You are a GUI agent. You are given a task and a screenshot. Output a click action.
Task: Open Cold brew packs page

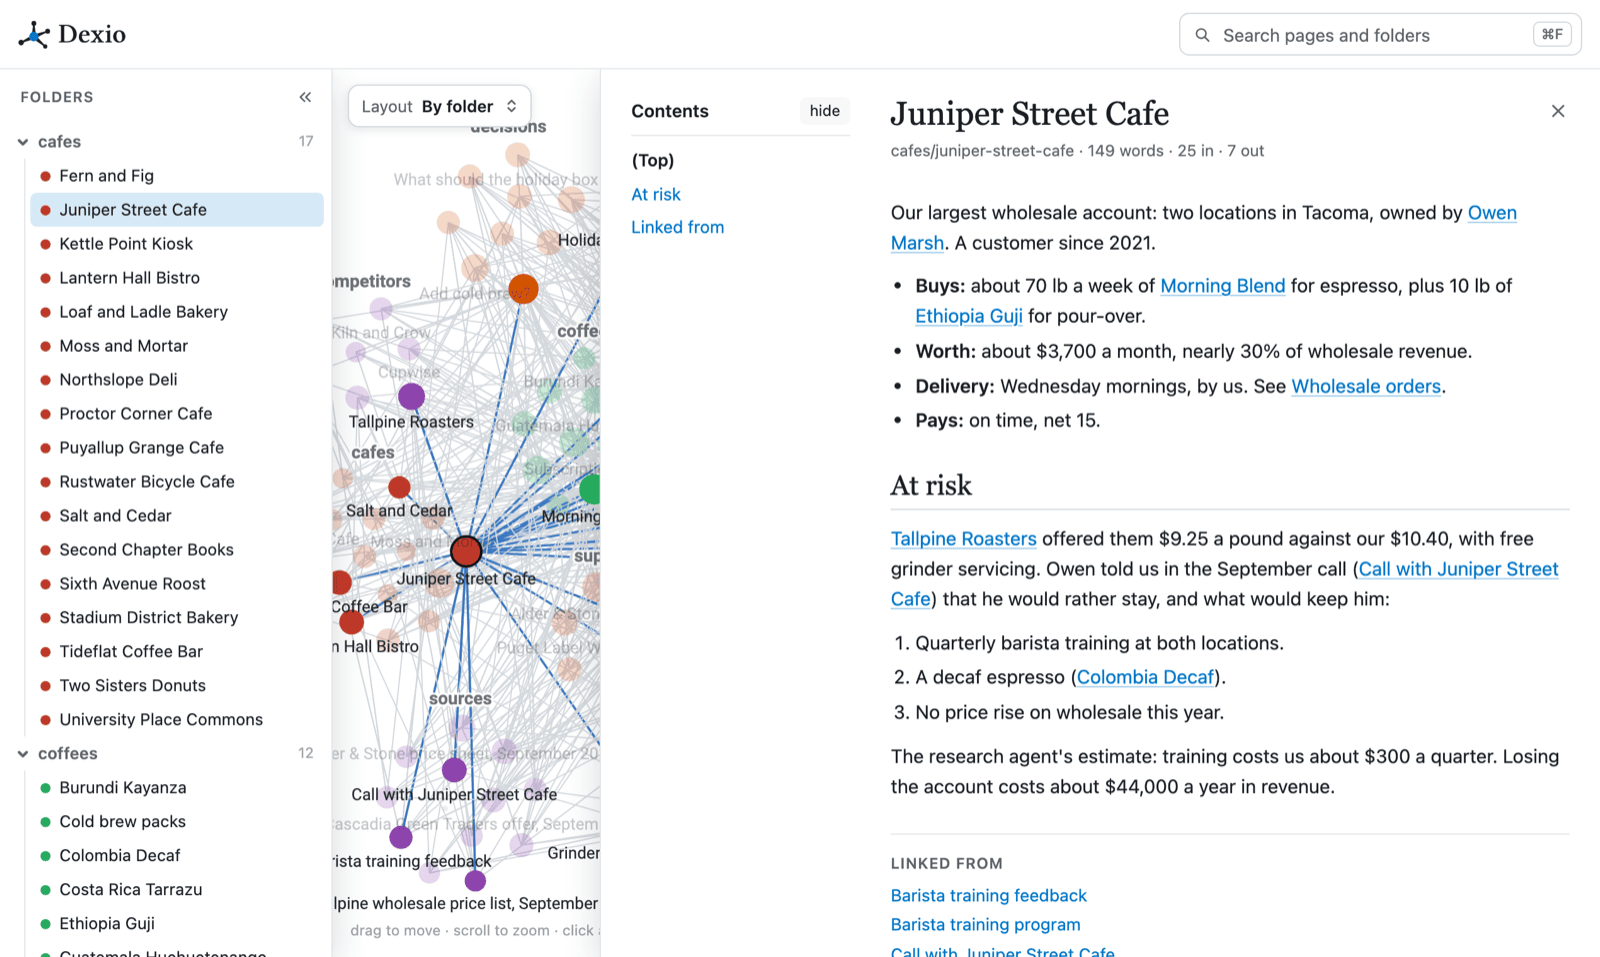click(x=177, y=822)
